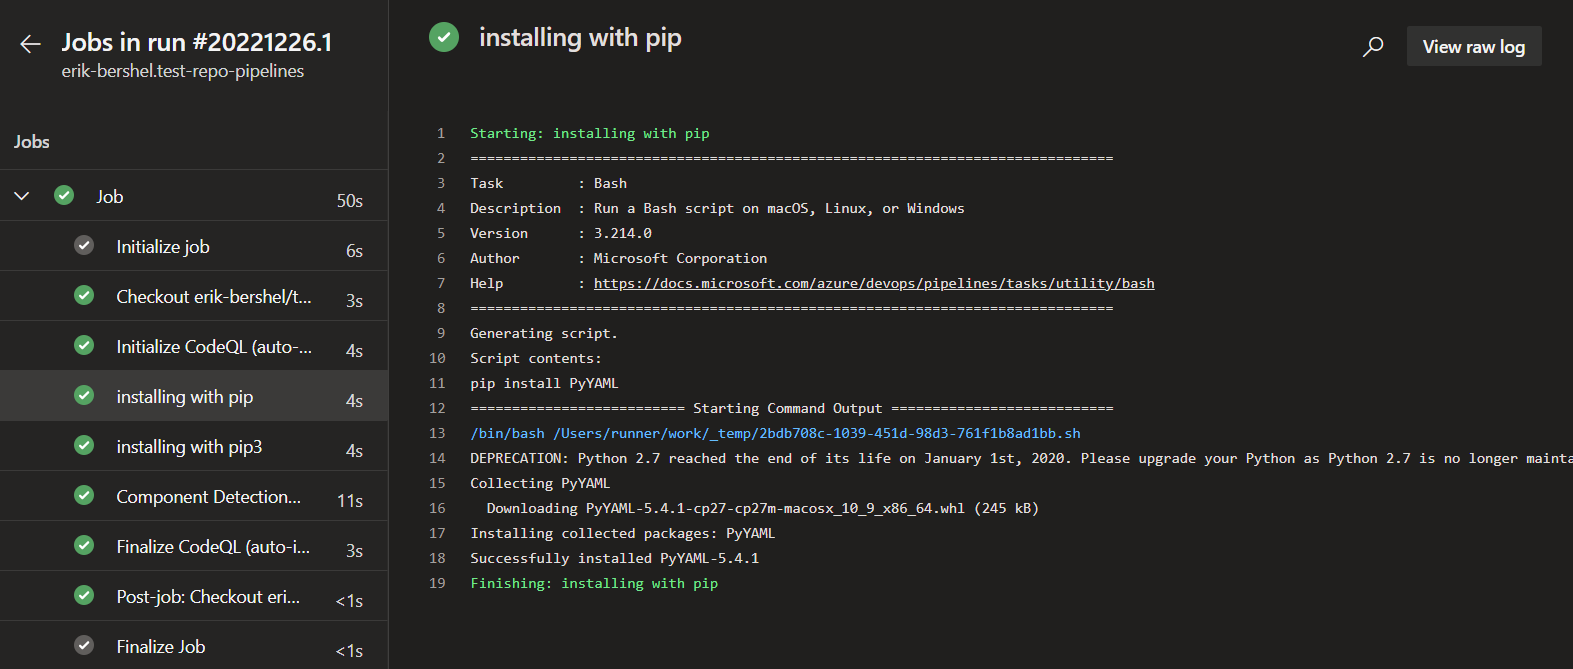Open the Finalize Job step

(194, 646)
